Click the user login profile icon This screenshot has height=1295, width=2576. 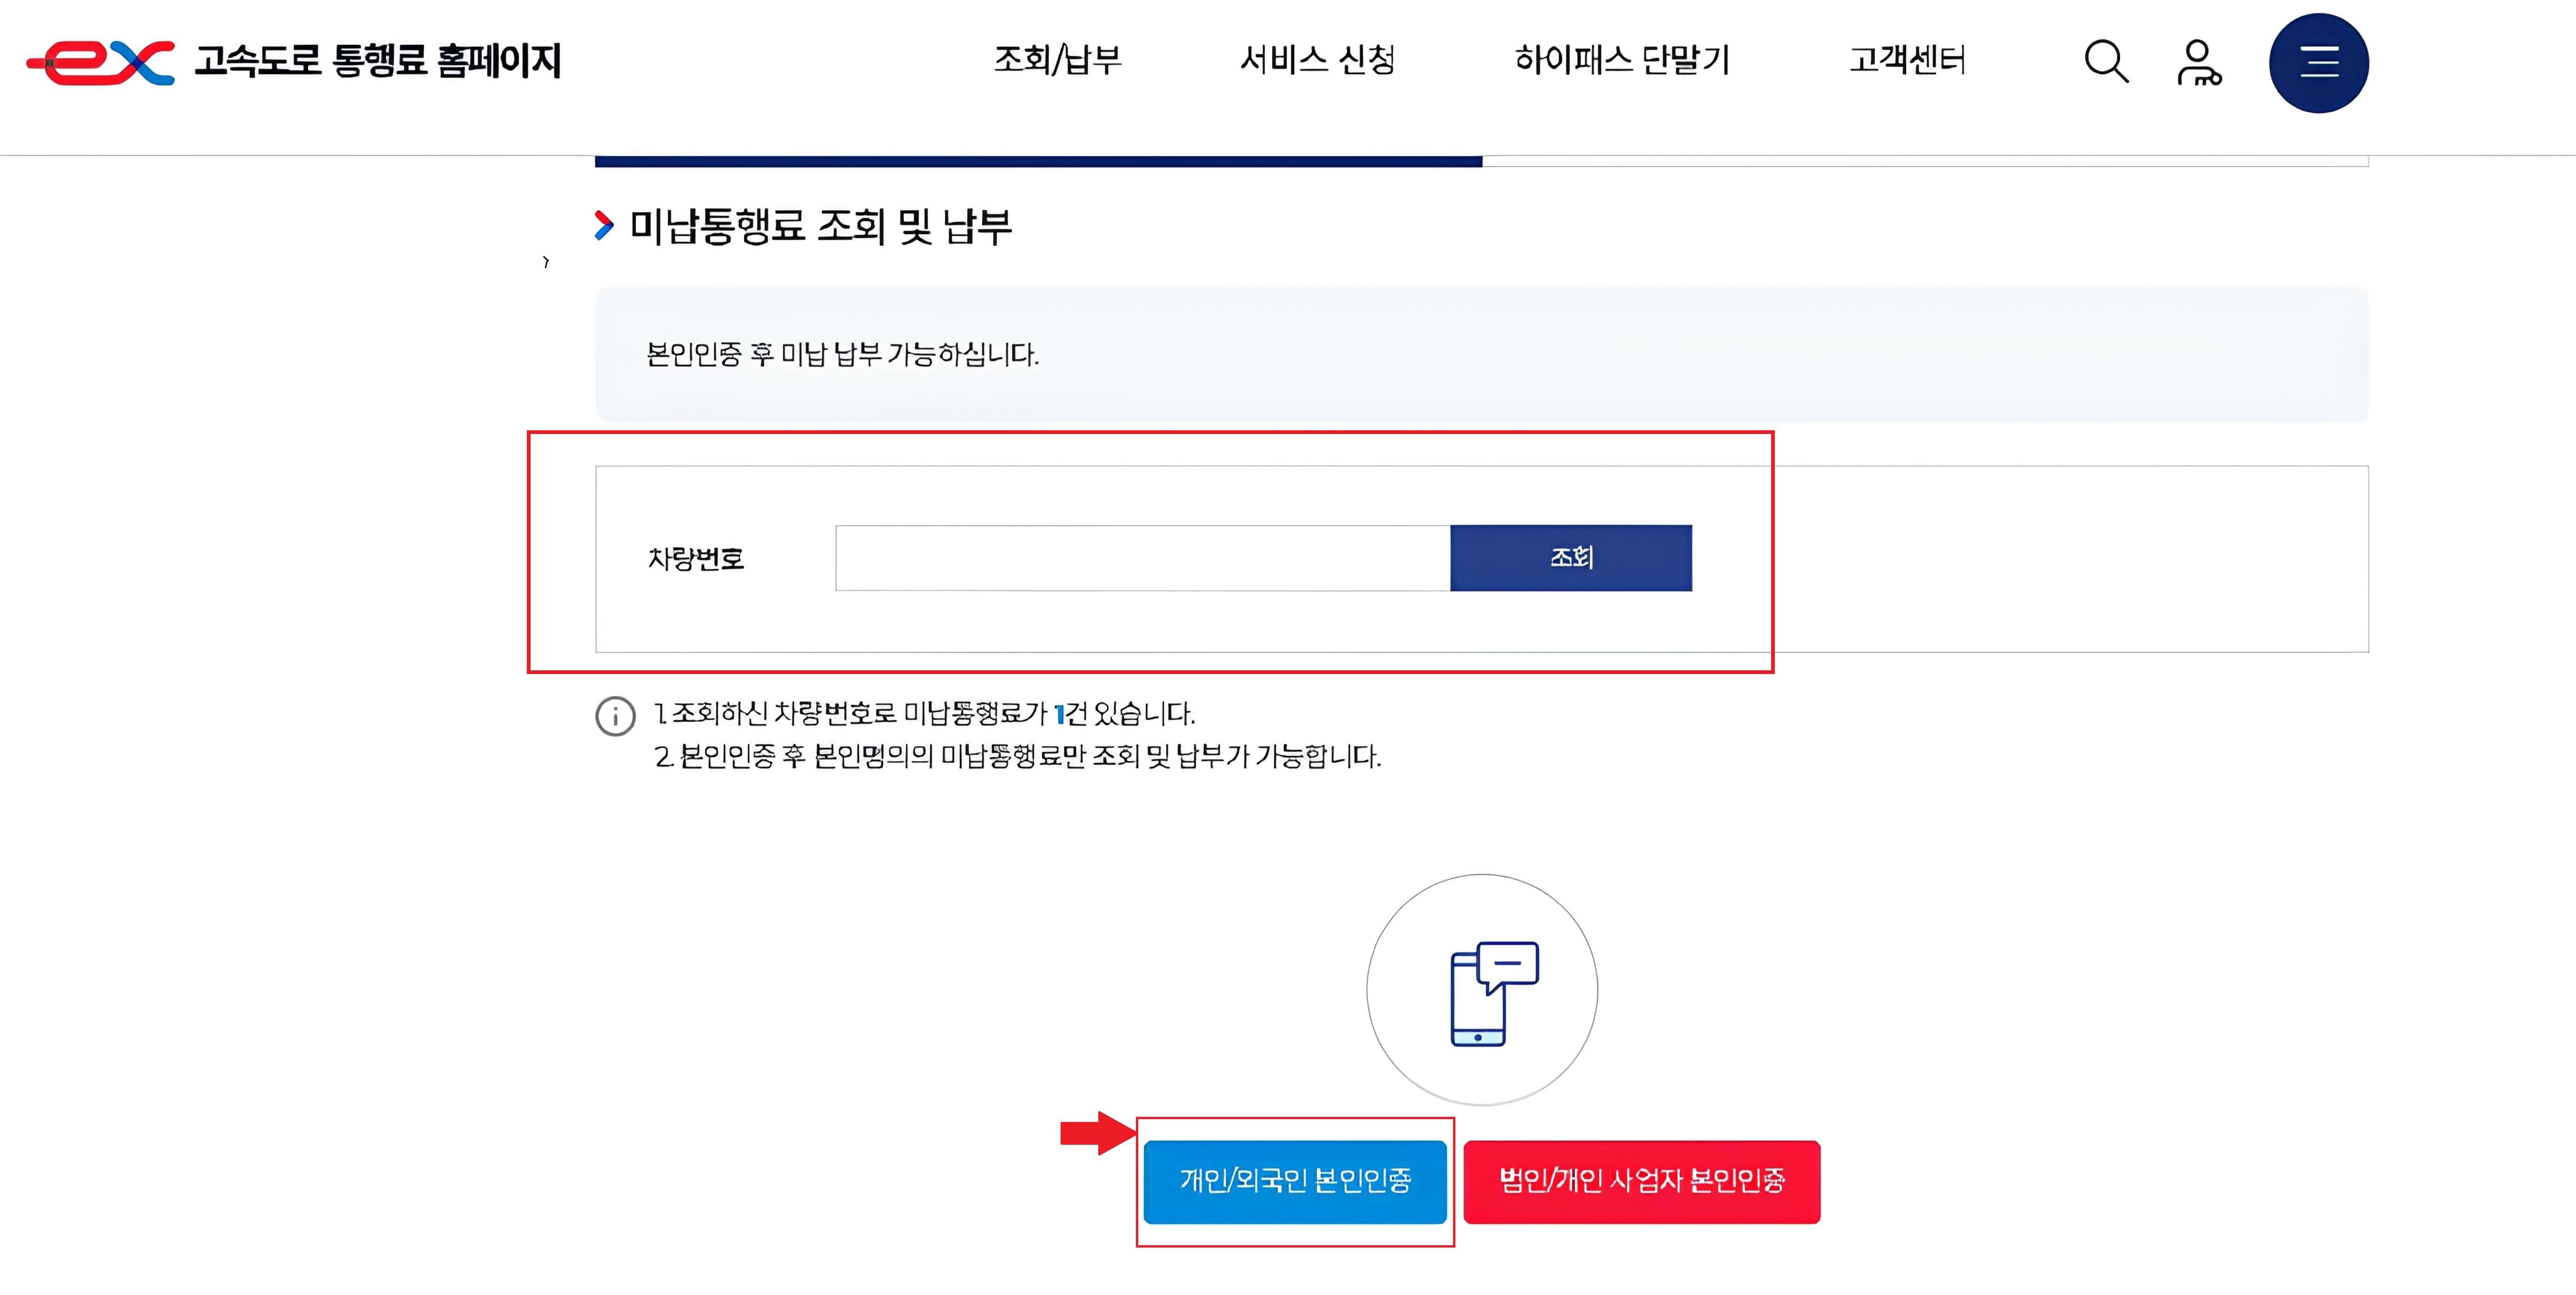click(x=2198, y=62)
